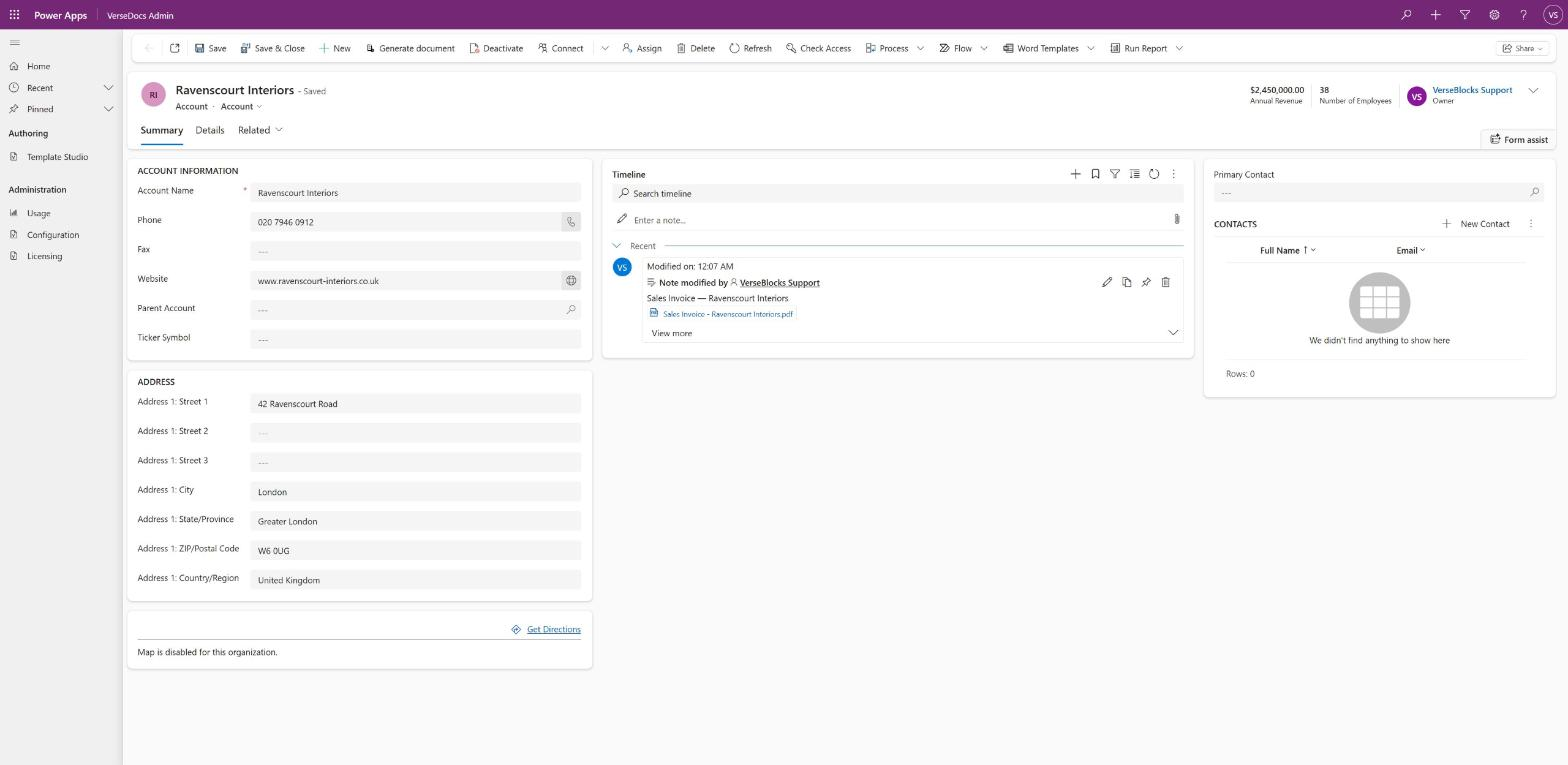Click Check Access
1568x765 pixels.
[x=818, y=48]
